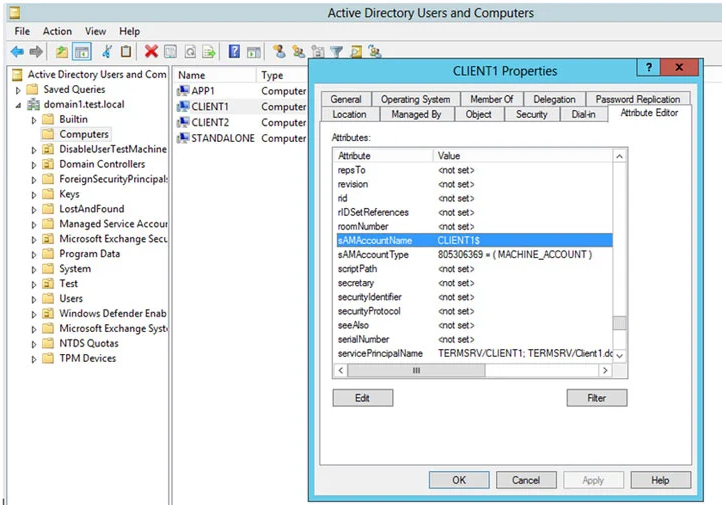Open the Help menu

(130, 31)
